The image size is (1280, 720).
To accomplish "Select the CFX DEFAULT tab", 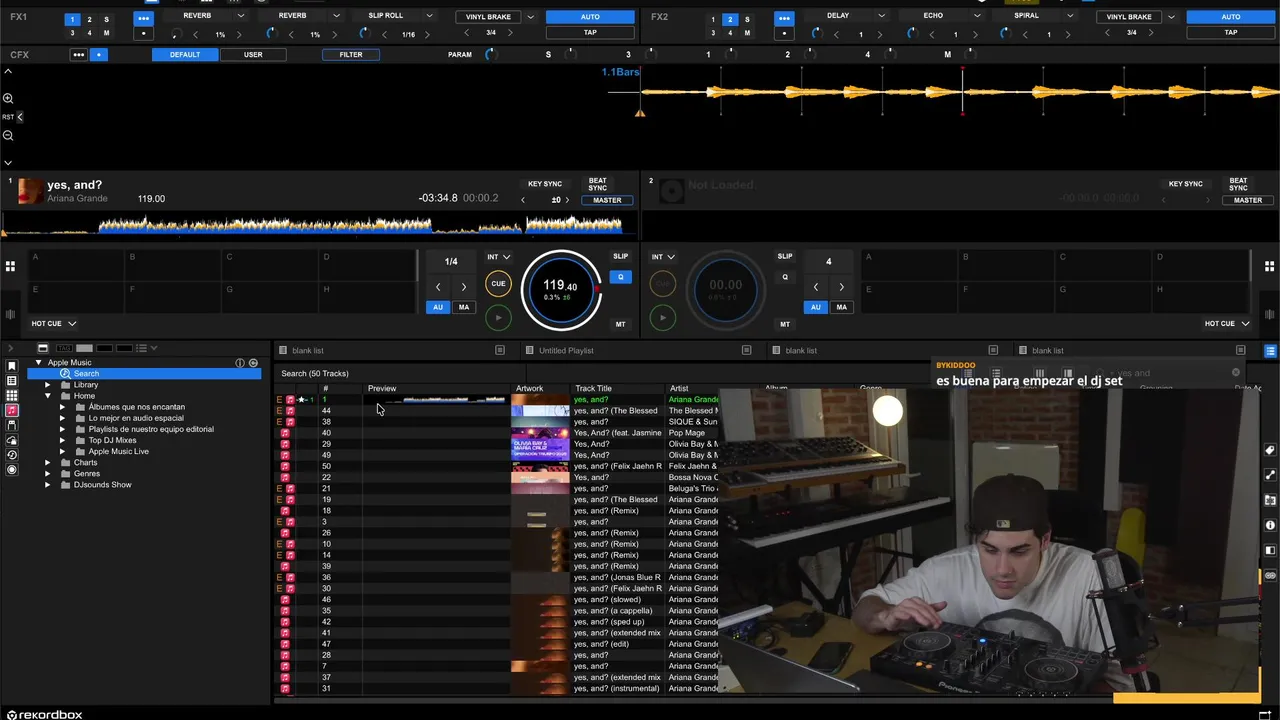I will 185,54.
